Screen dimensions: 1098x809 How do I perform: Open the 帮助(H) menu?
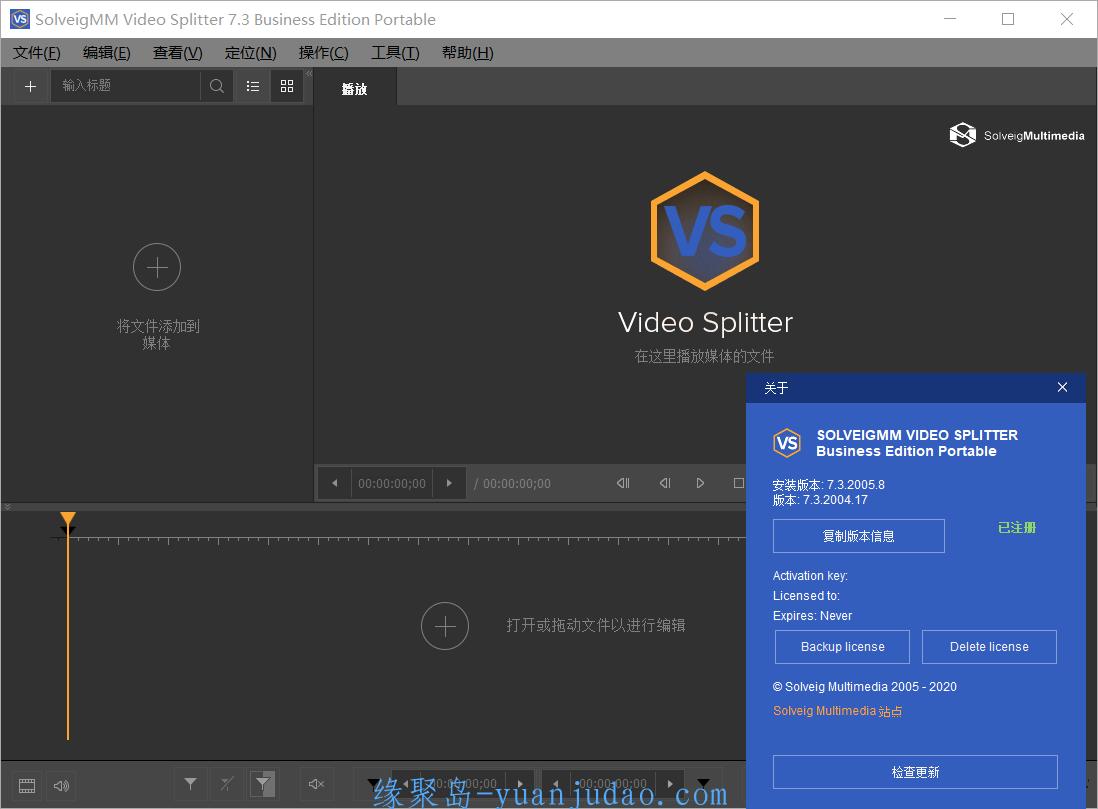coord(468,53)
